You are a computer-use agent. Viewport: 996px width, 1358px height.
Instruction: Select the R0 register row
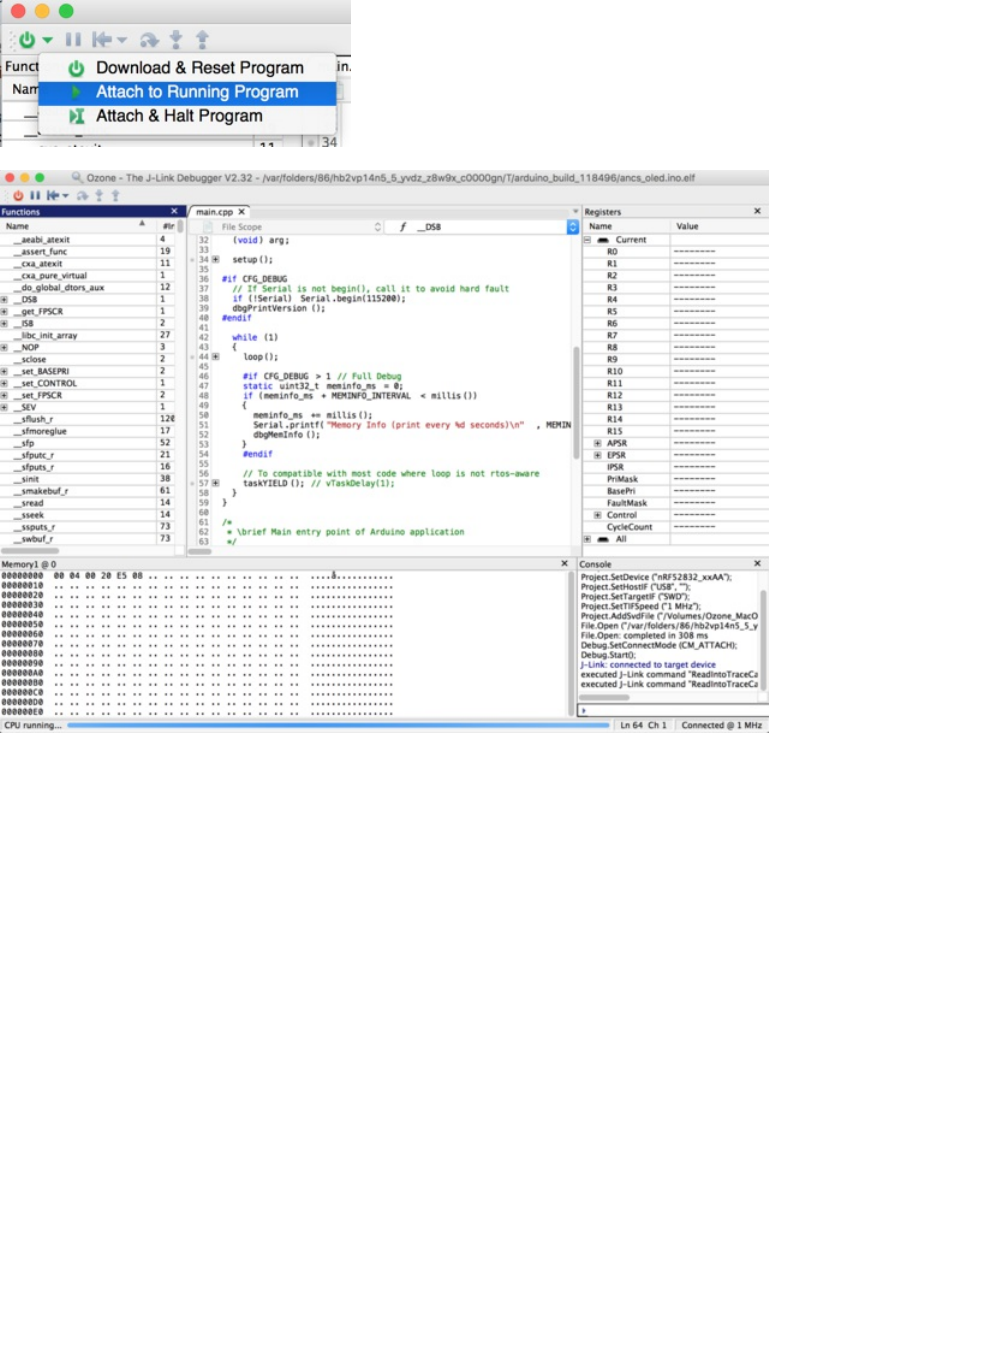click(676, 252)
